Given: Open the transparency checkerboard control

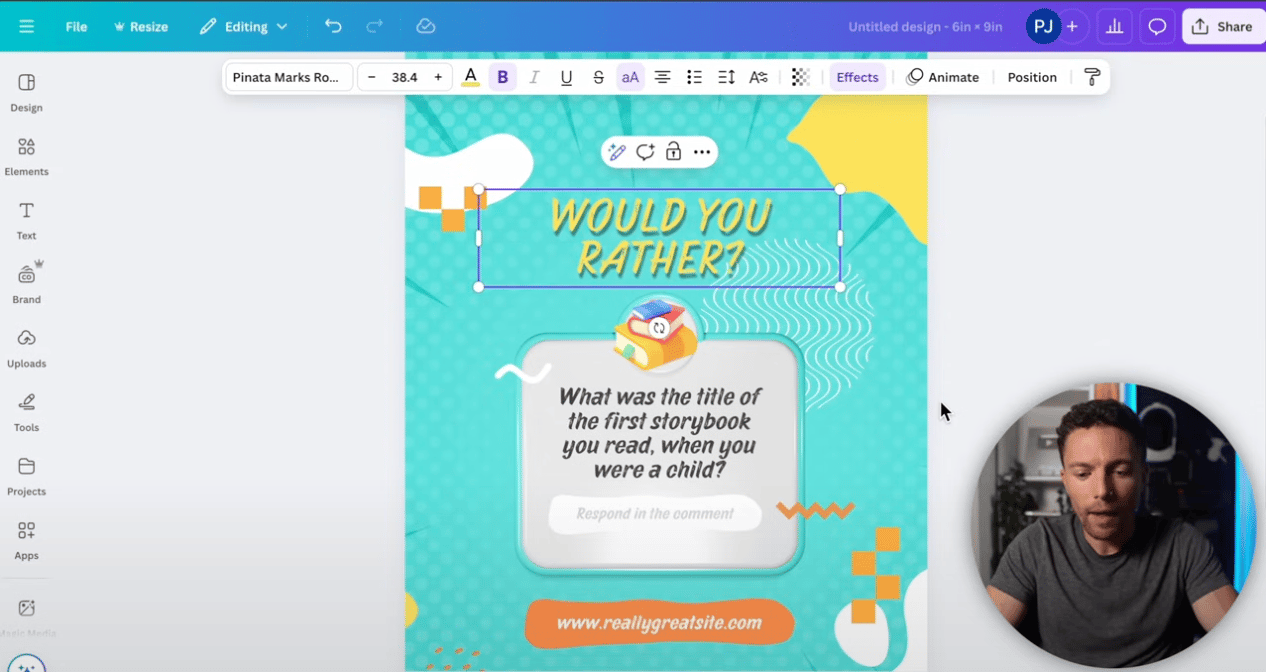Looking at the screenshot, I should pyautogui.click(x=800, y=77).
